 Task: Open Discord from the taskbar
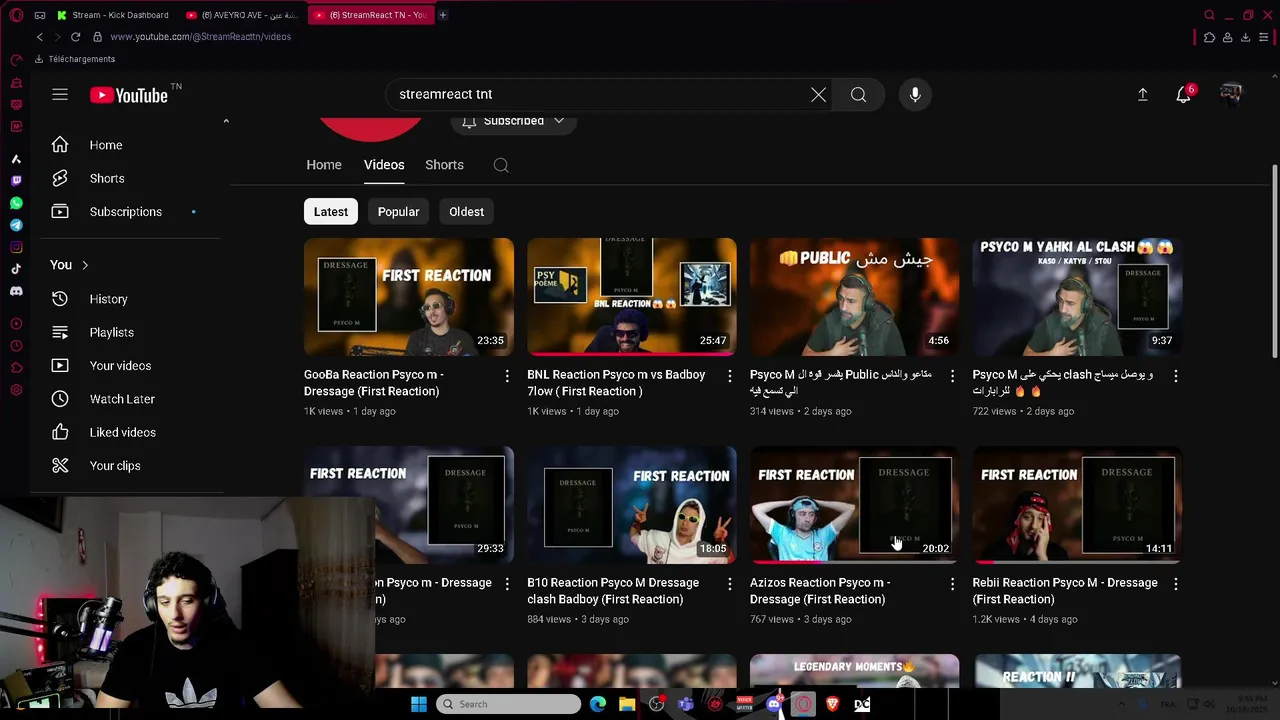[x=774, y=704]
